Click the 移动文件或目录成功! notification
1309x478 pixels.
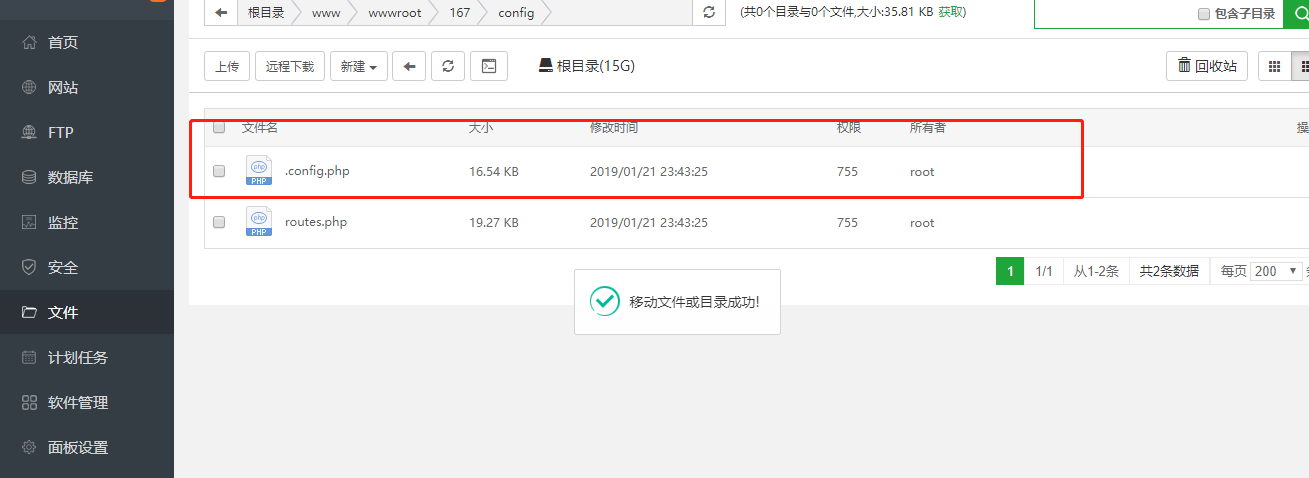coord(678,301)
